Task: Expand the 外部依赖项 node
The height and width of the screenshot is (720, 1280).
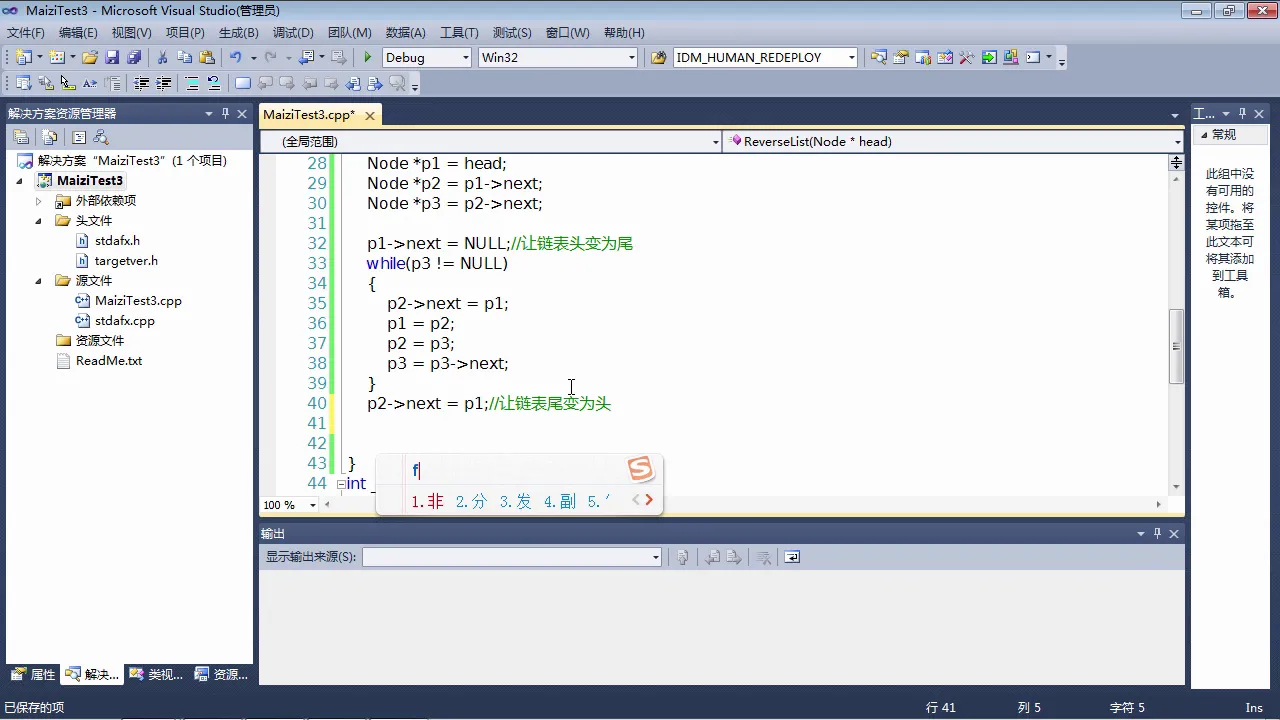Action: (x=40, y=201)
